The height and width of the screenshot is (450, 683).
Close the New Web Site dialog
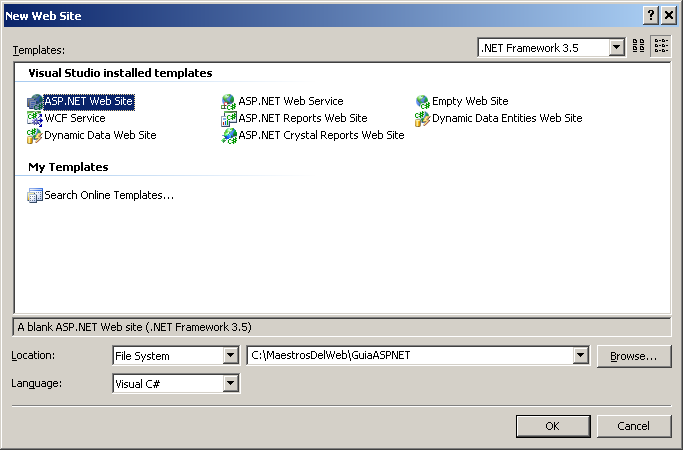[669, 16]
